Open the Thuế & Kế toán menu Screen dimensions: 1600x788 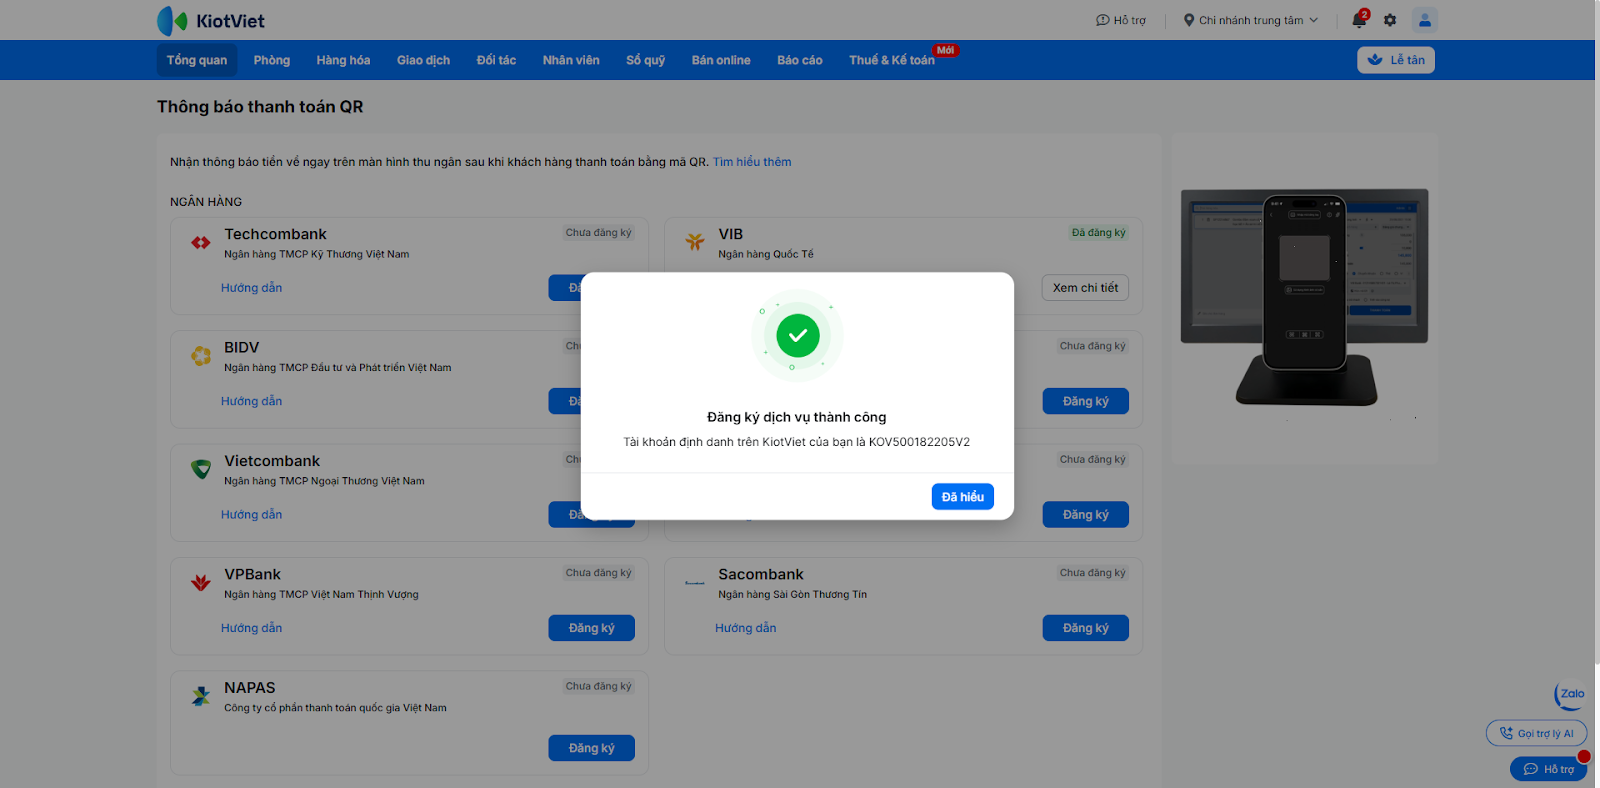pyautogui.click(x=892, y=60)
